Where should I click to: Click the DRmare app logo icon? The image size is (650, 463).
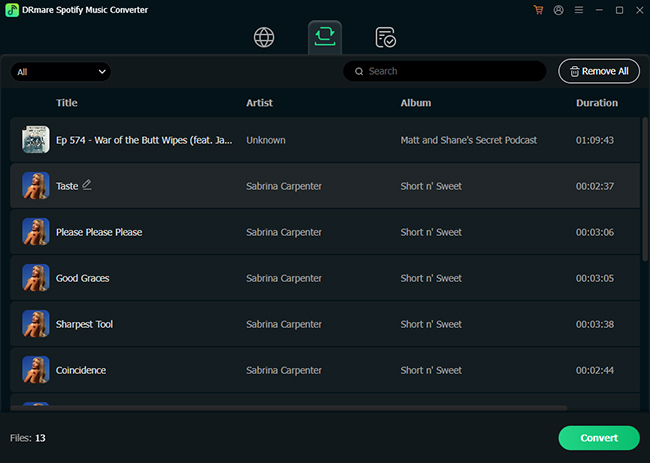[x=12, y=10]
